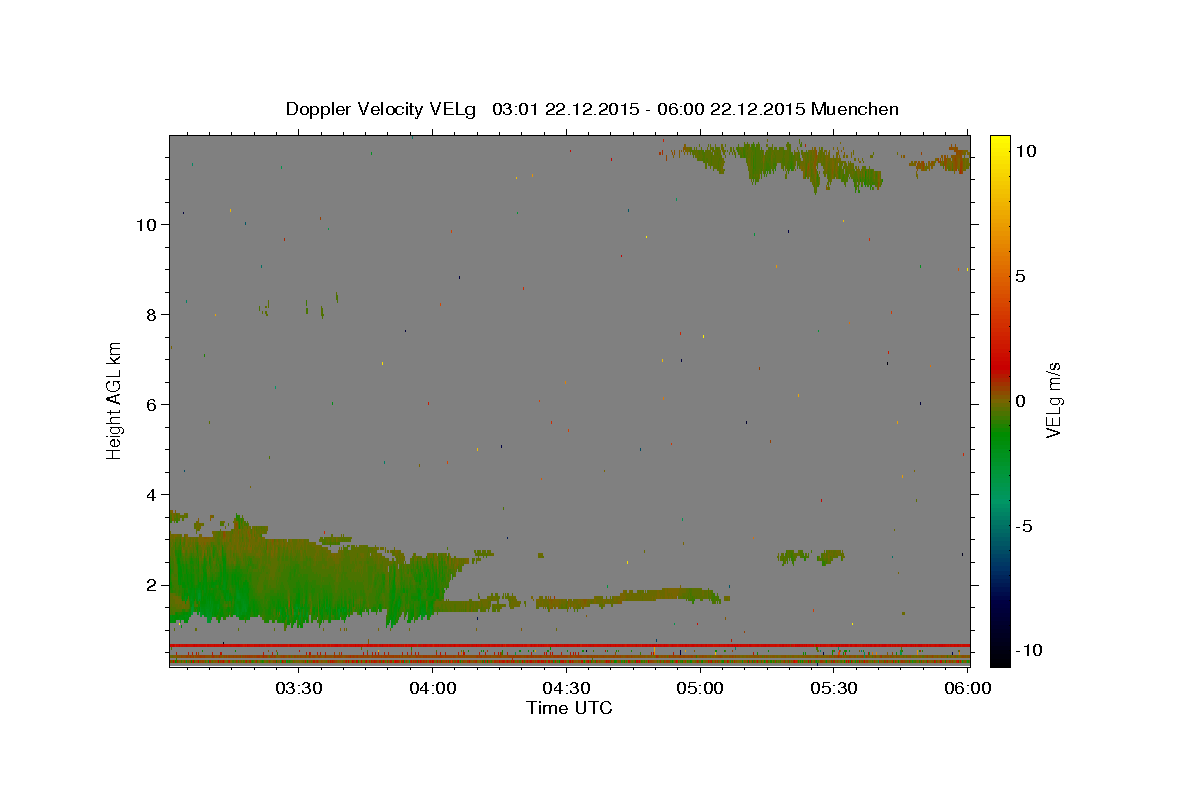Click the height tick label 4

click(153, 495)
